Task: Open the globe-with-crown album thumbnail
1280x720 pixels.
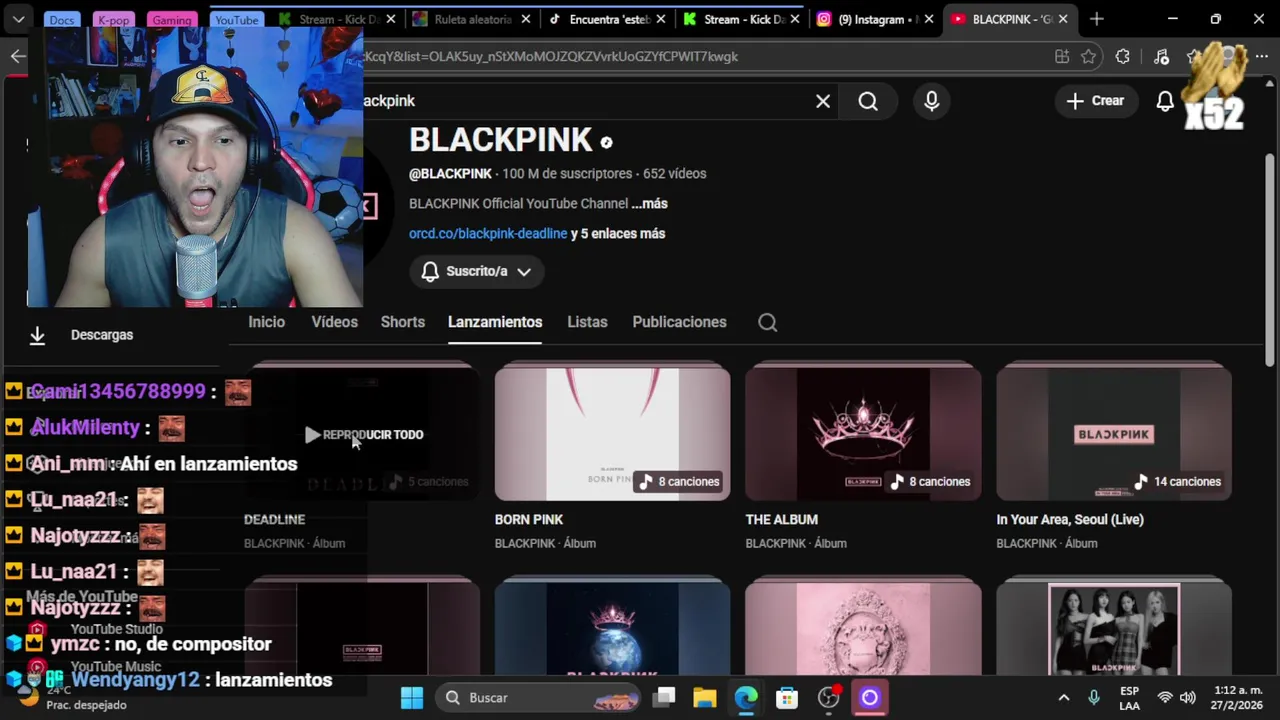Action: [612, 628]
